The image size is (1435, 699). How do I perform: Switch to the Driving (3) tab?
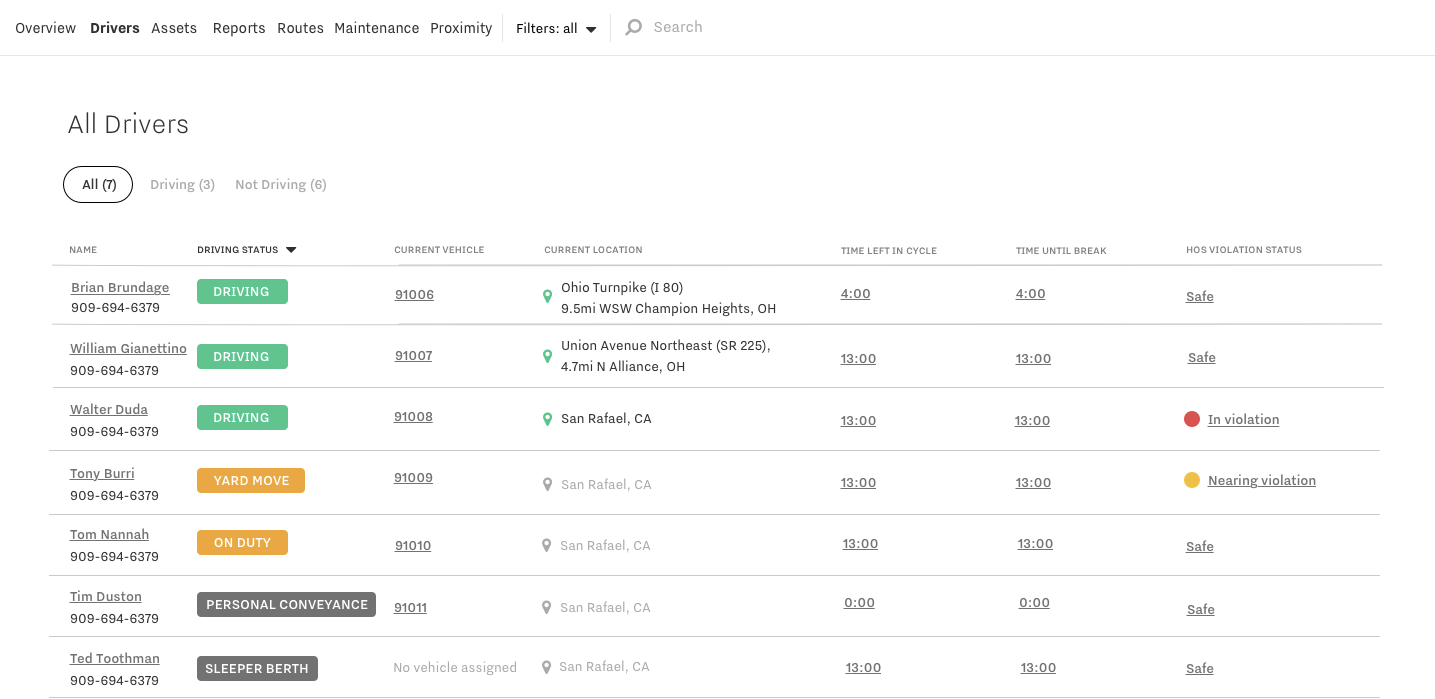[x=183, y=184]
